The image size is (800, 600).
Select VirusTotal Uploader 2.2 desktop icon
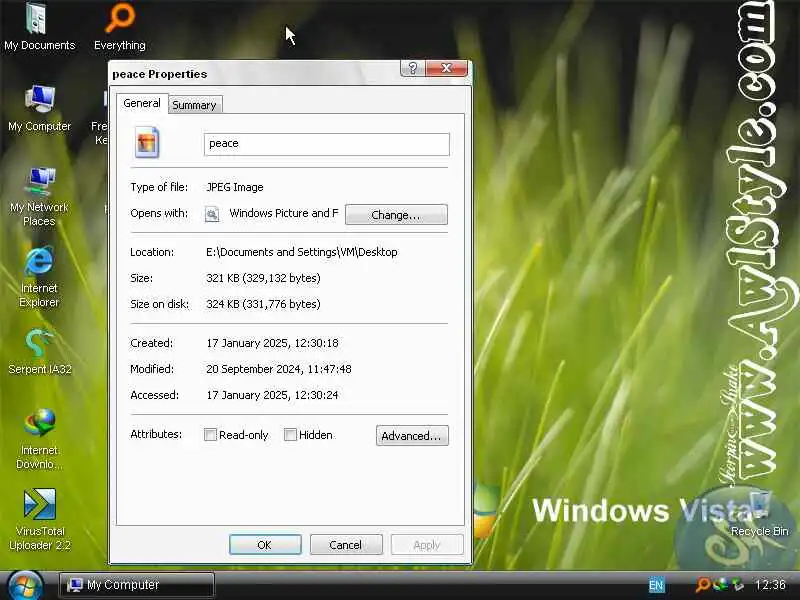click(x=40, y=519)
